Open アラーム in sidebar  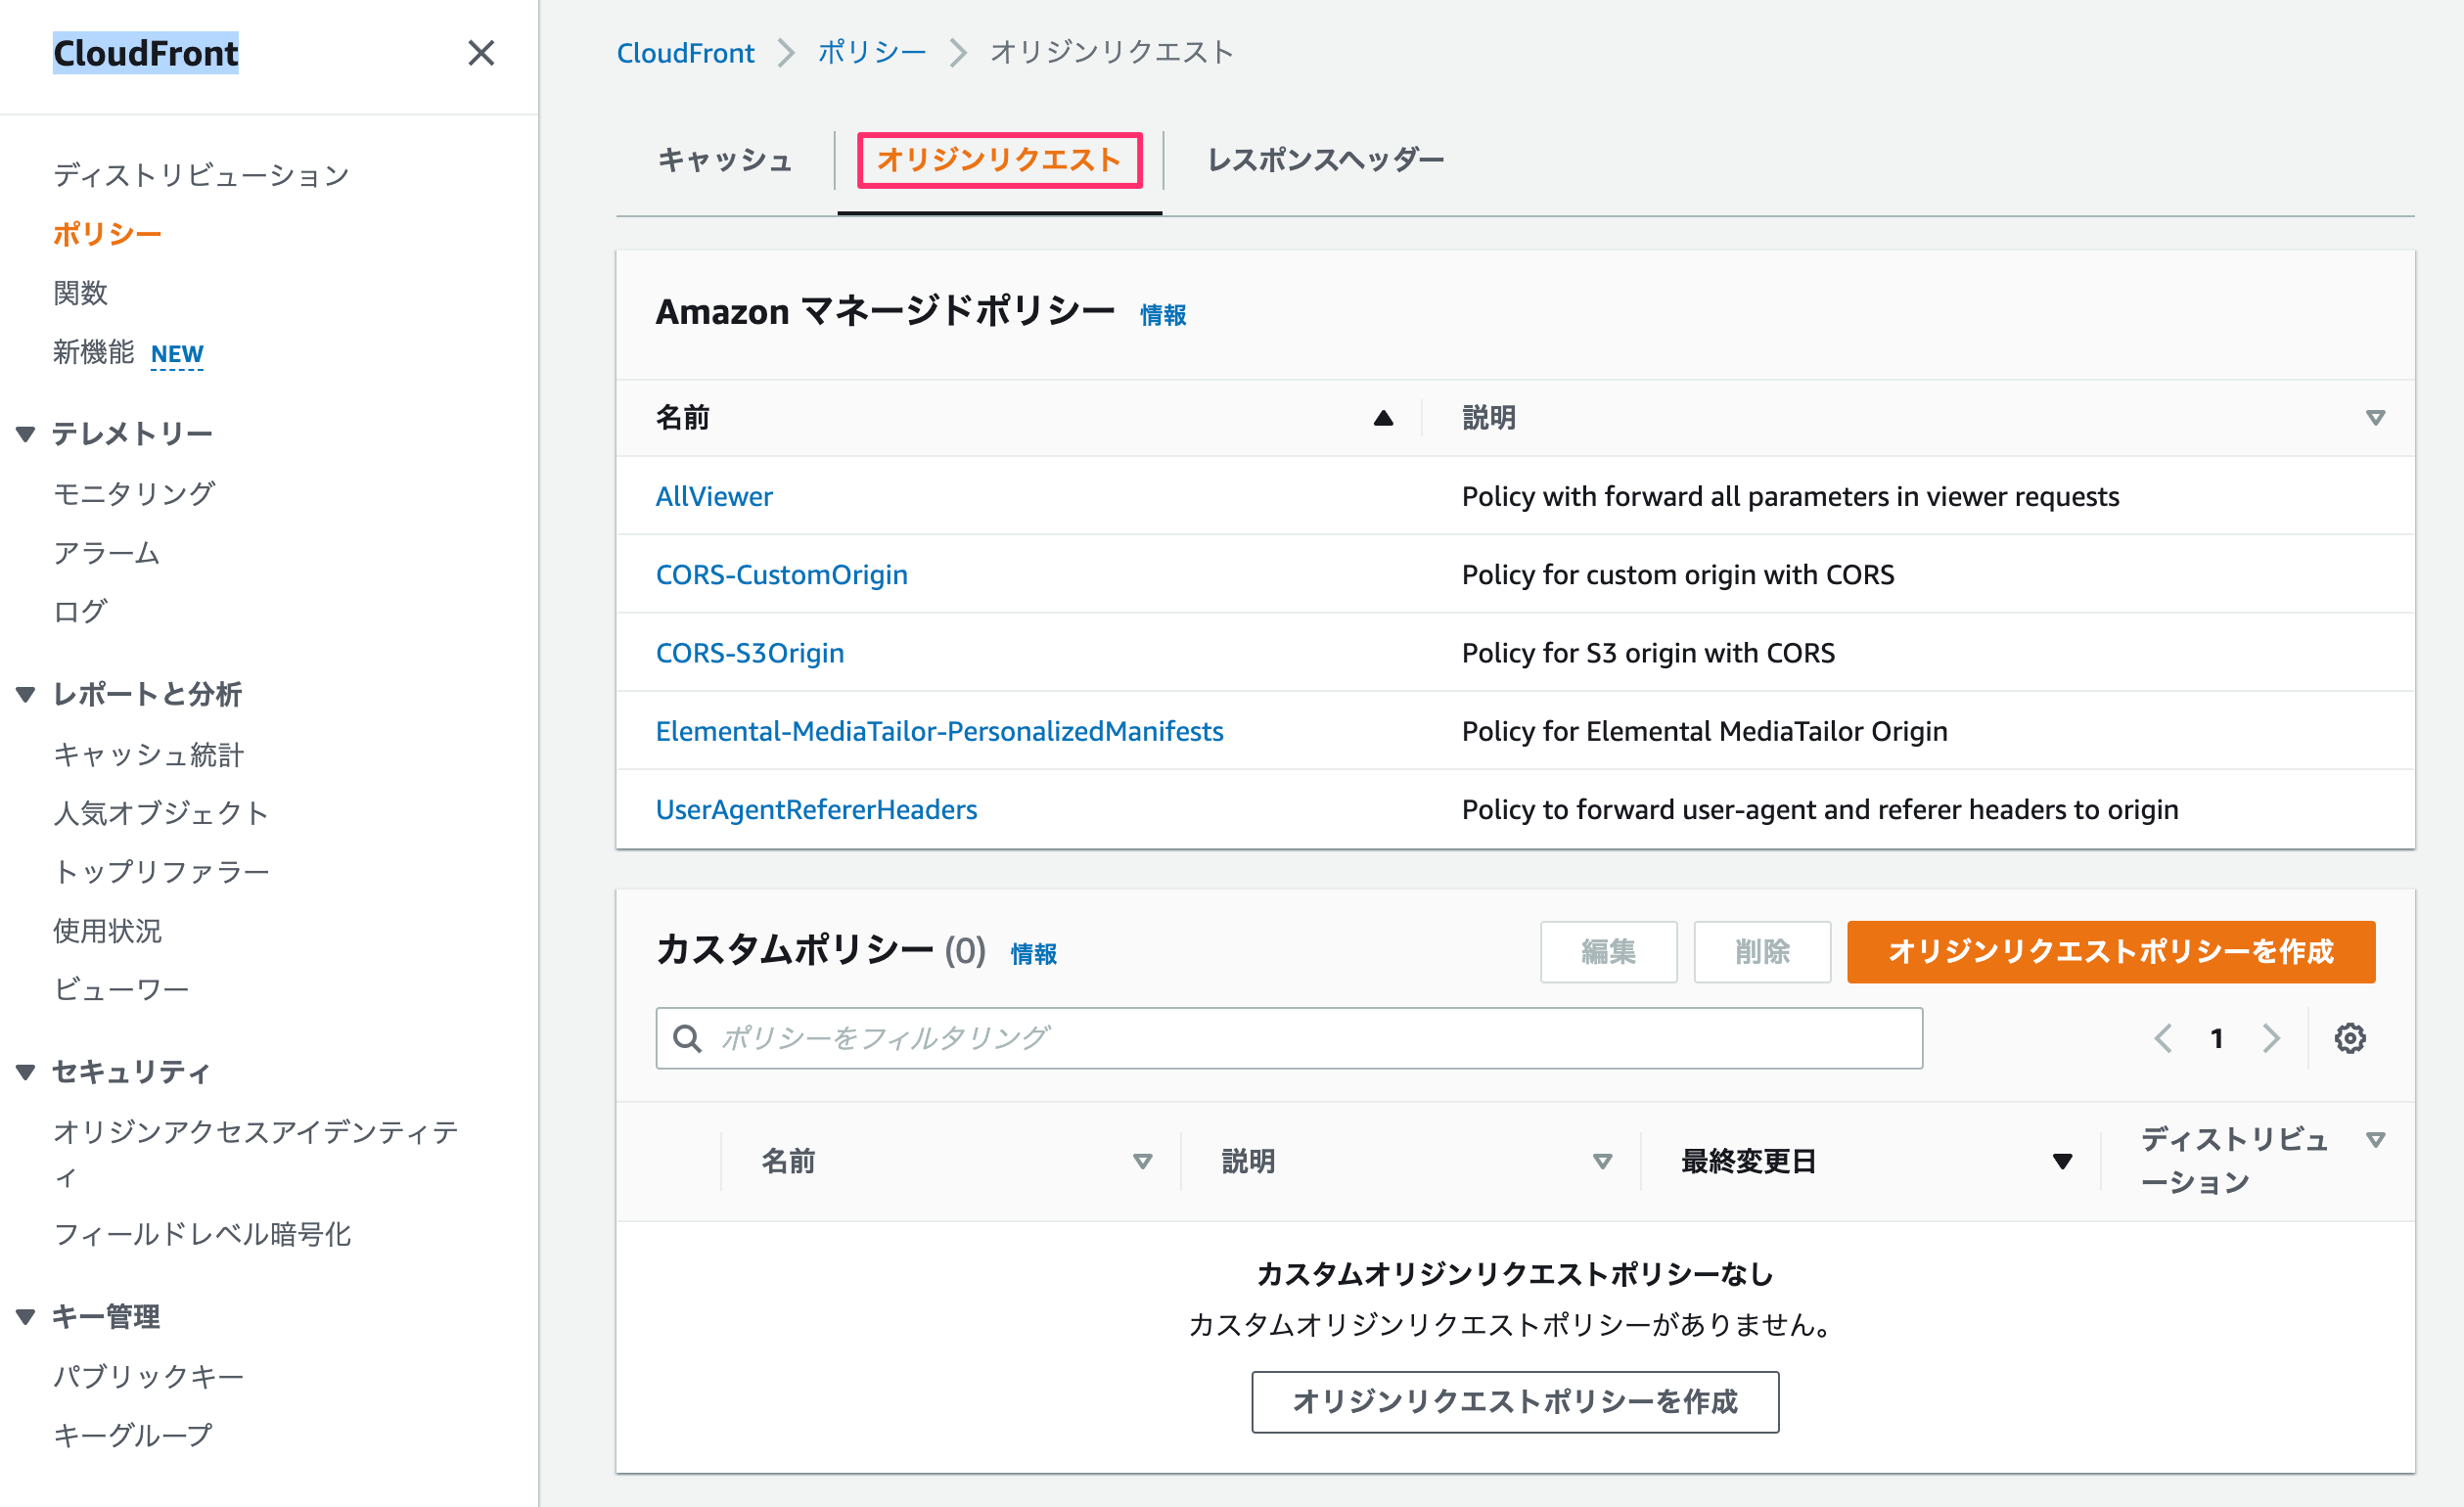coord(107,552)
